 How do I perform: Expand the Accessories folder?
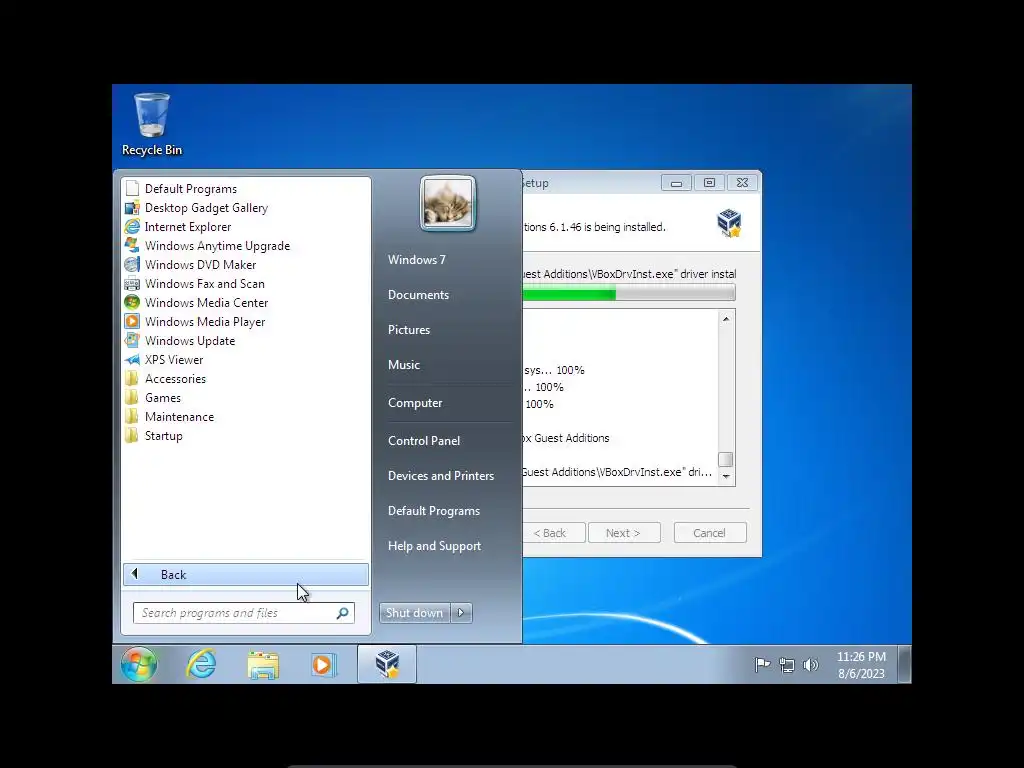coord(175,379)
